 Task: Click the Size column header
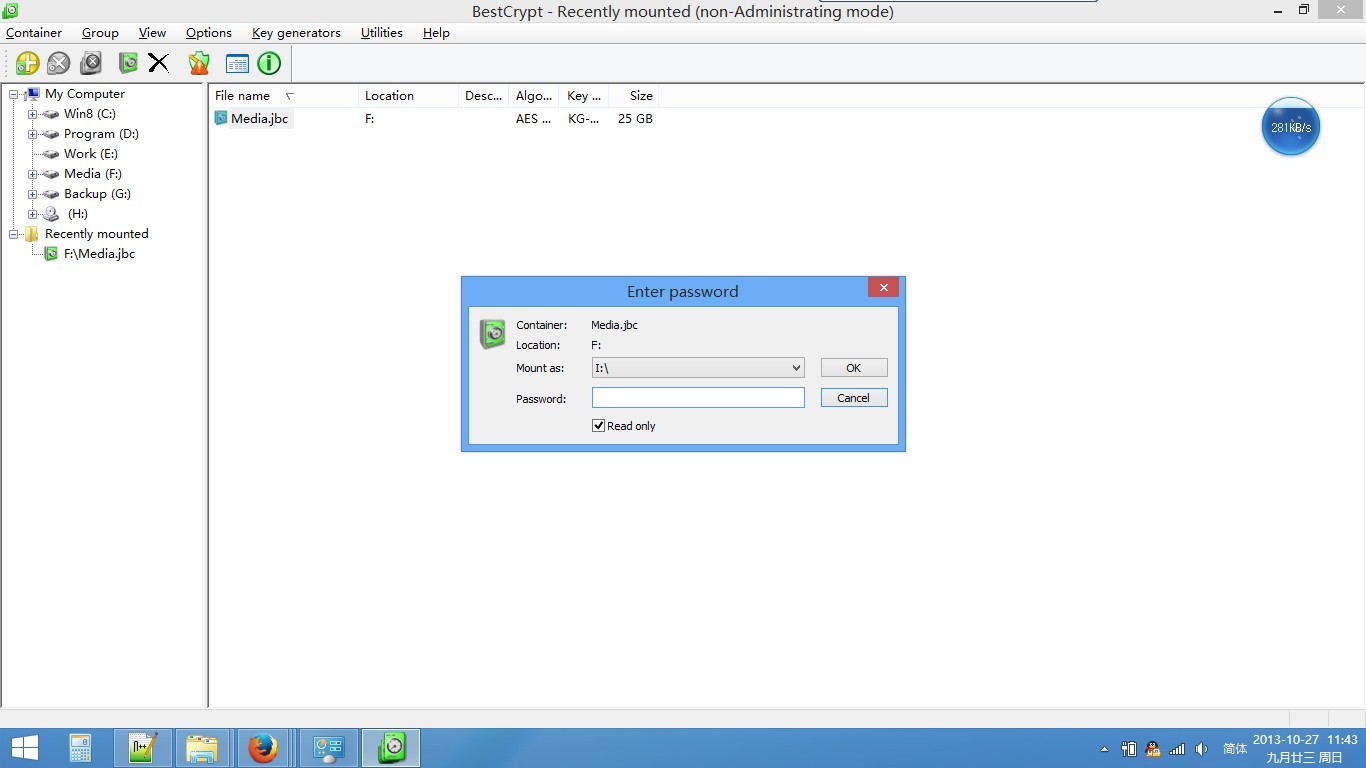(x=634, y=96)
